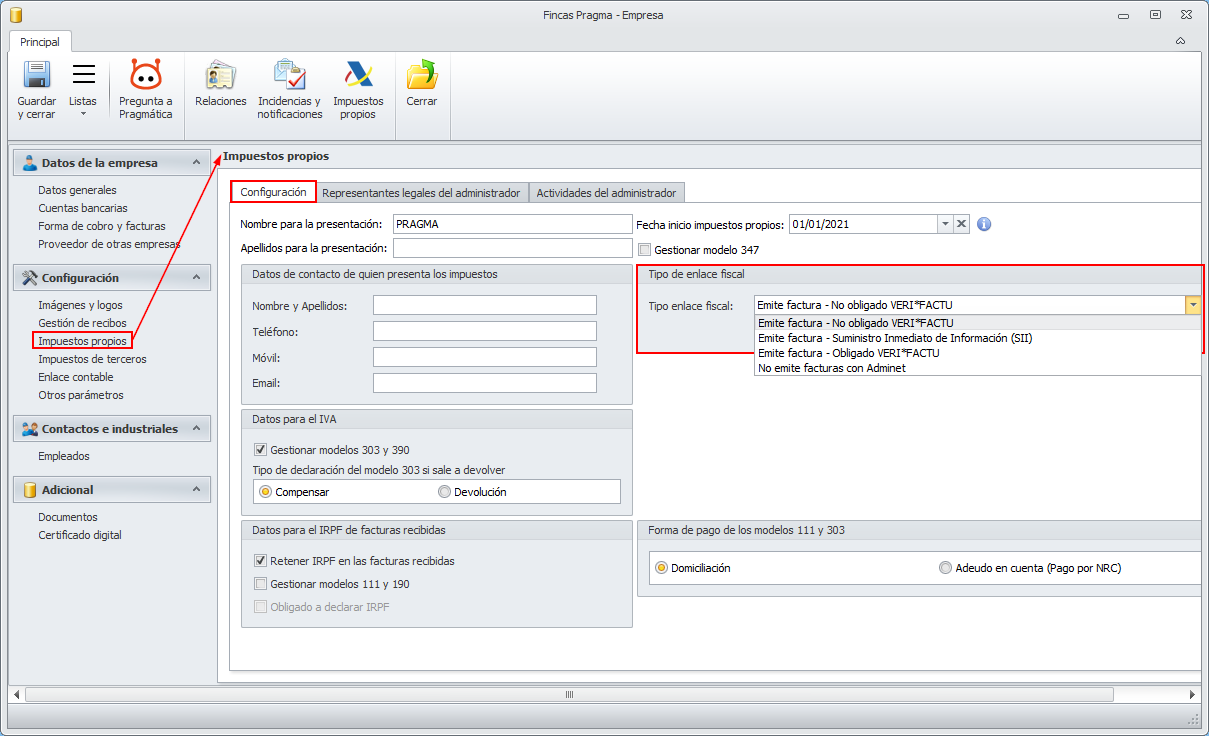Uncheck Gestionar modelos 303 y 390
This screenshot has width=1209, height=736.
pyautogui.click(x=261, y=450)
